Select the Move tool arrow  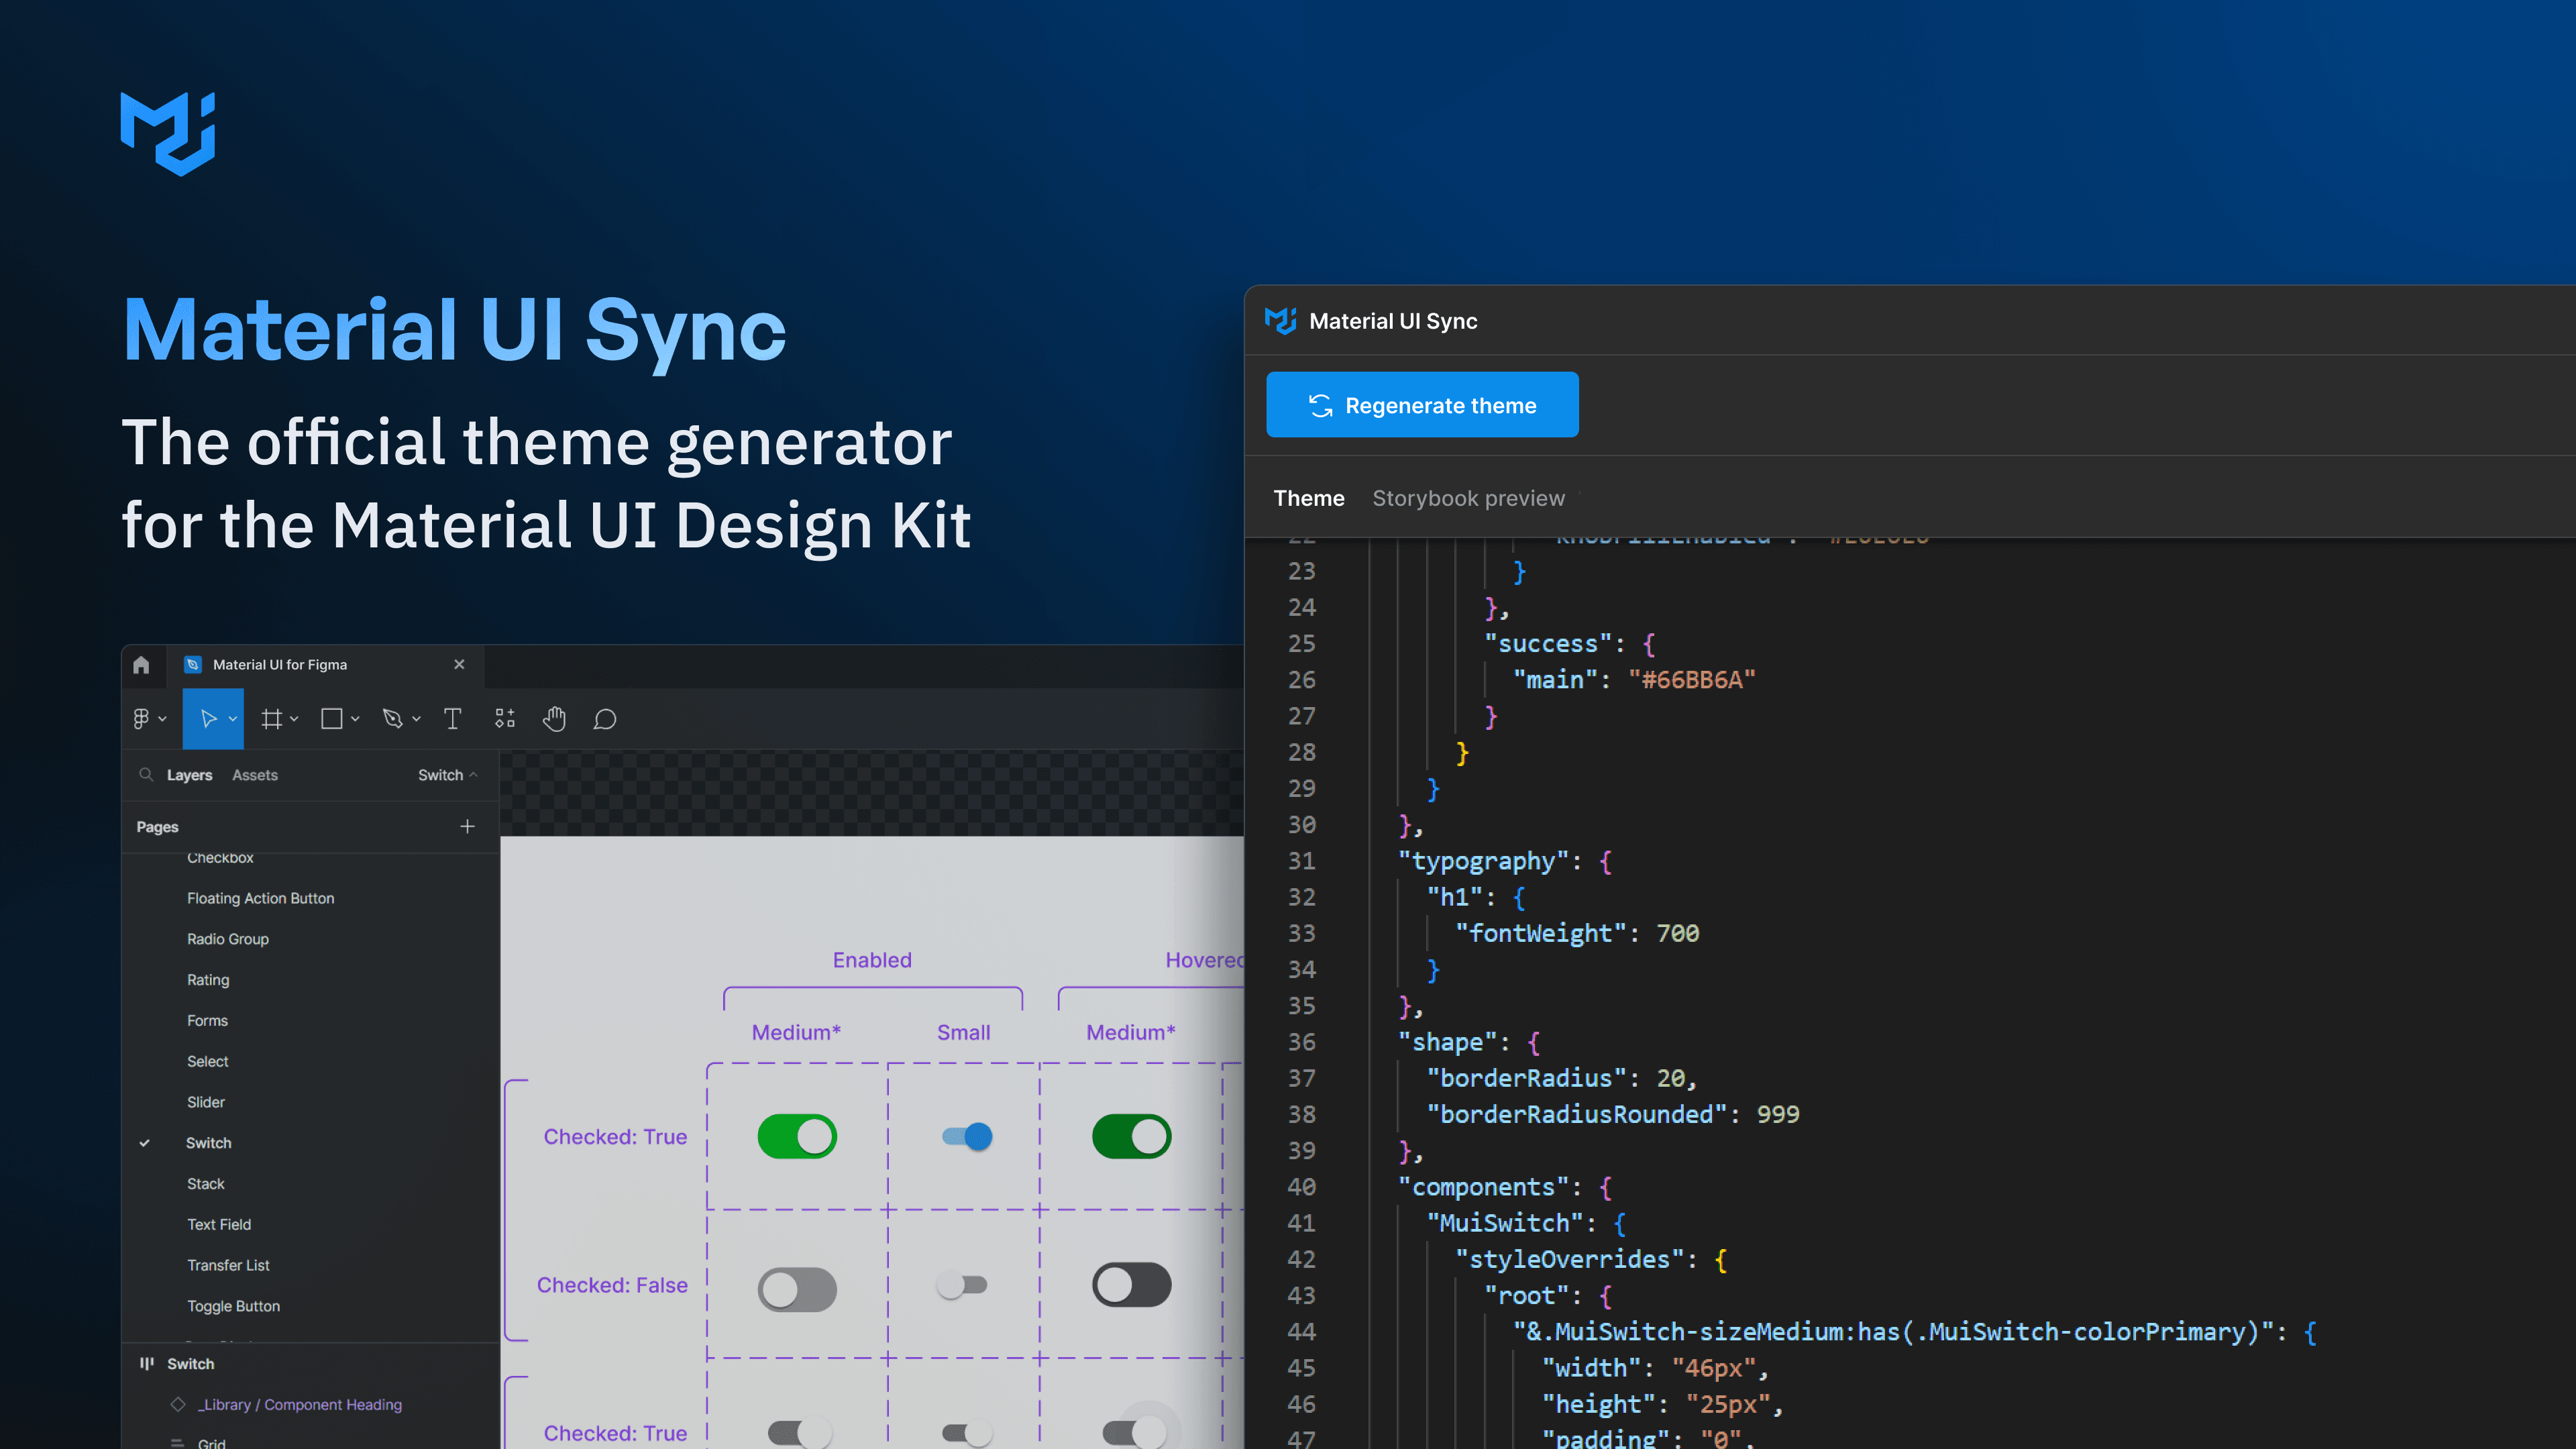[x=208, y=719]
